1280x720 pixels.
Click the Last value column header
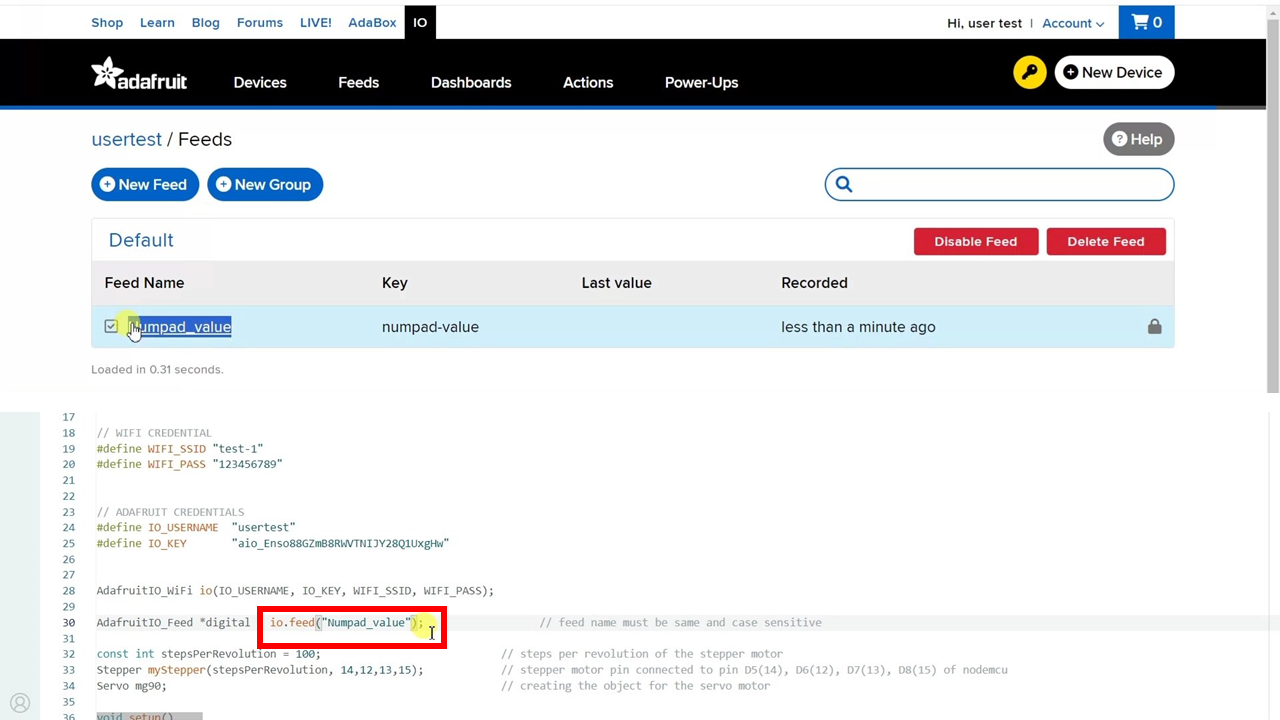point(616,283)
